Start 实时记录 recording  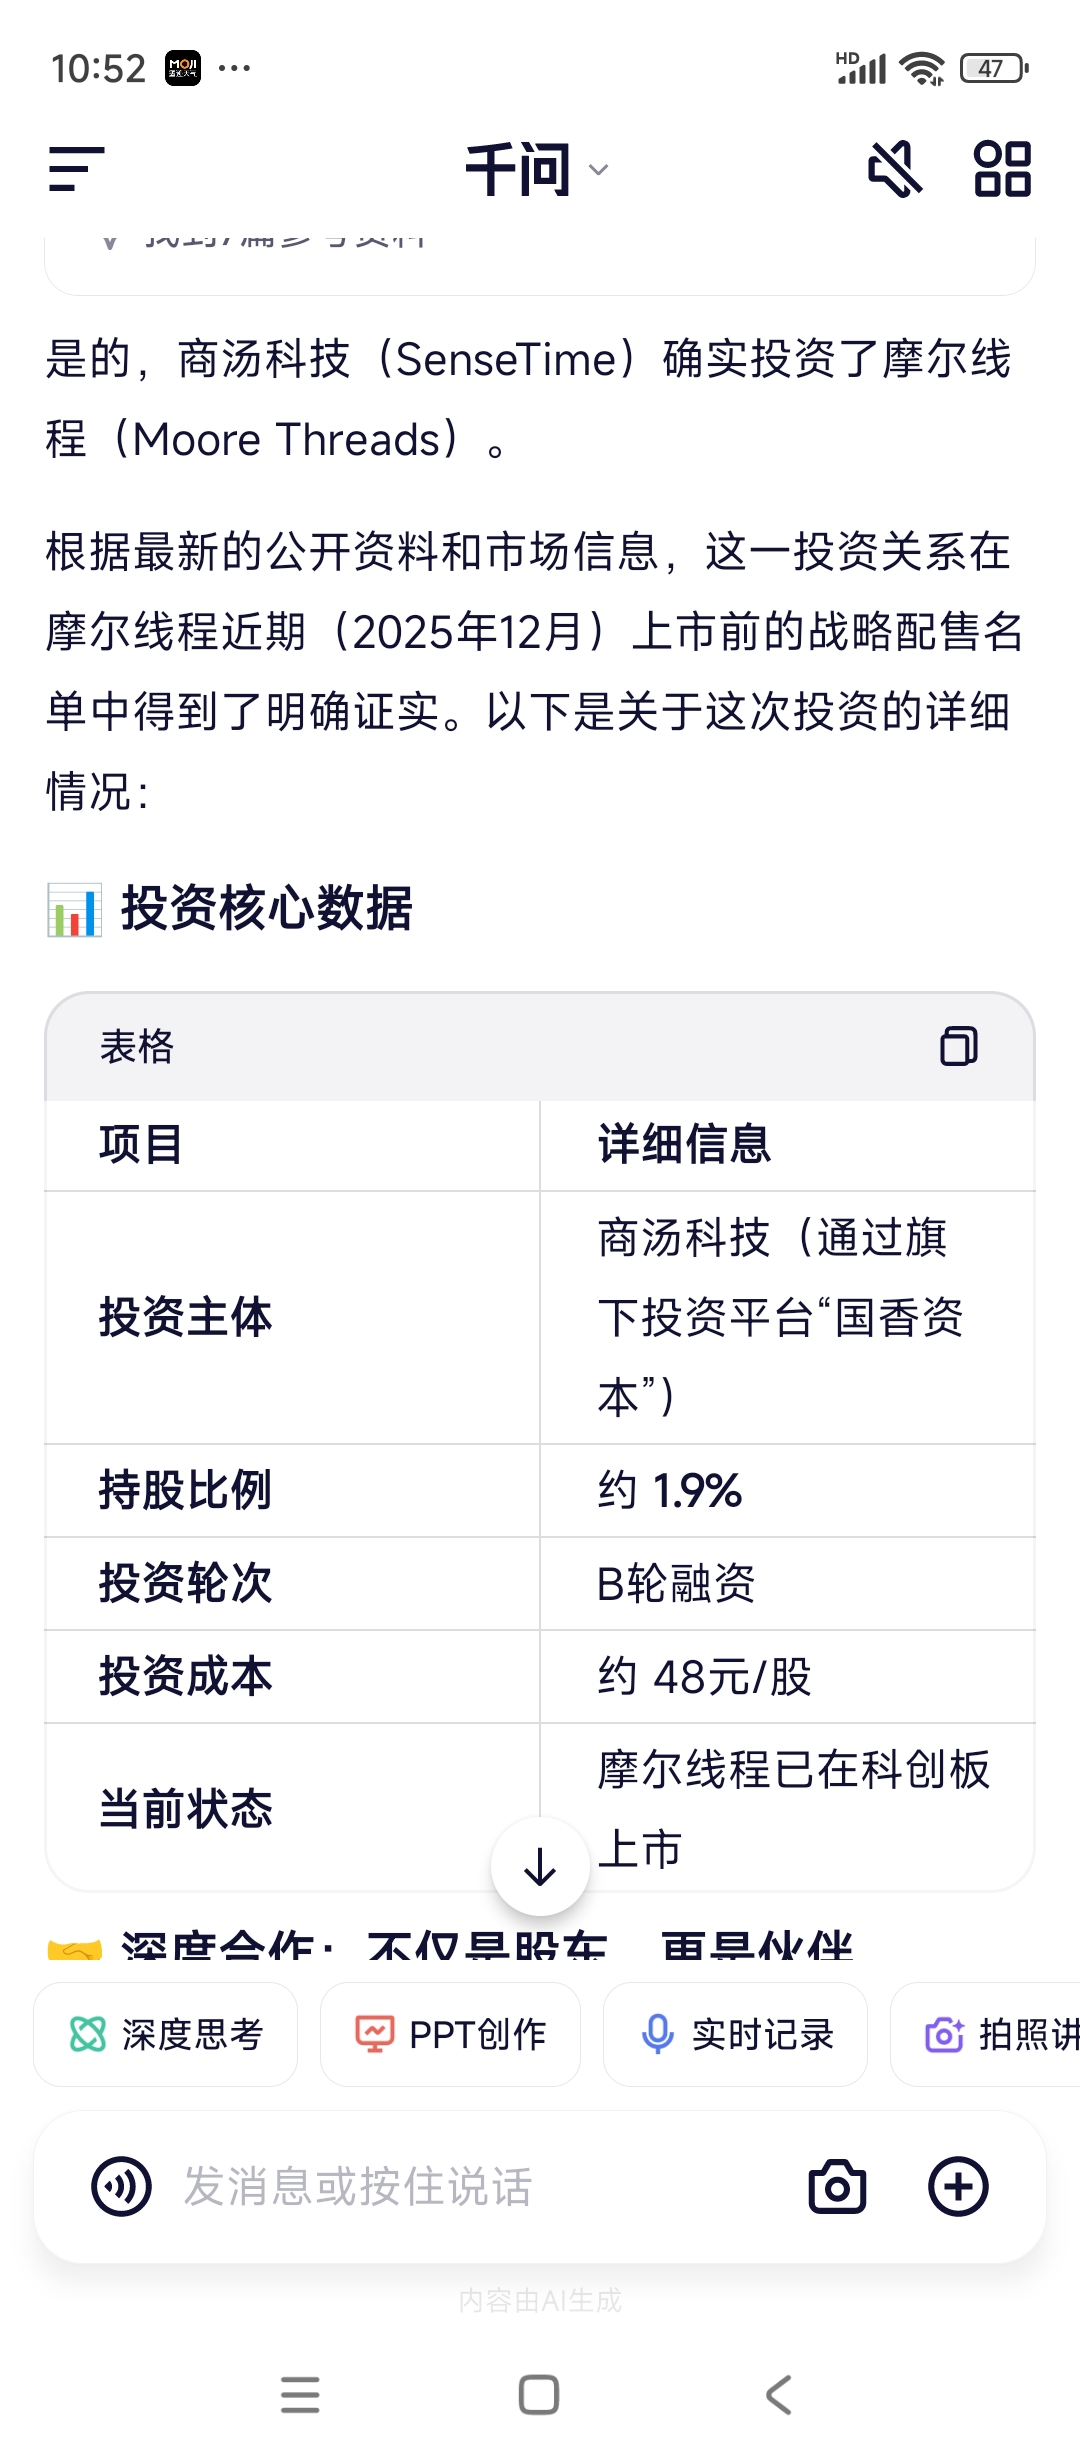pos(735,2034)
